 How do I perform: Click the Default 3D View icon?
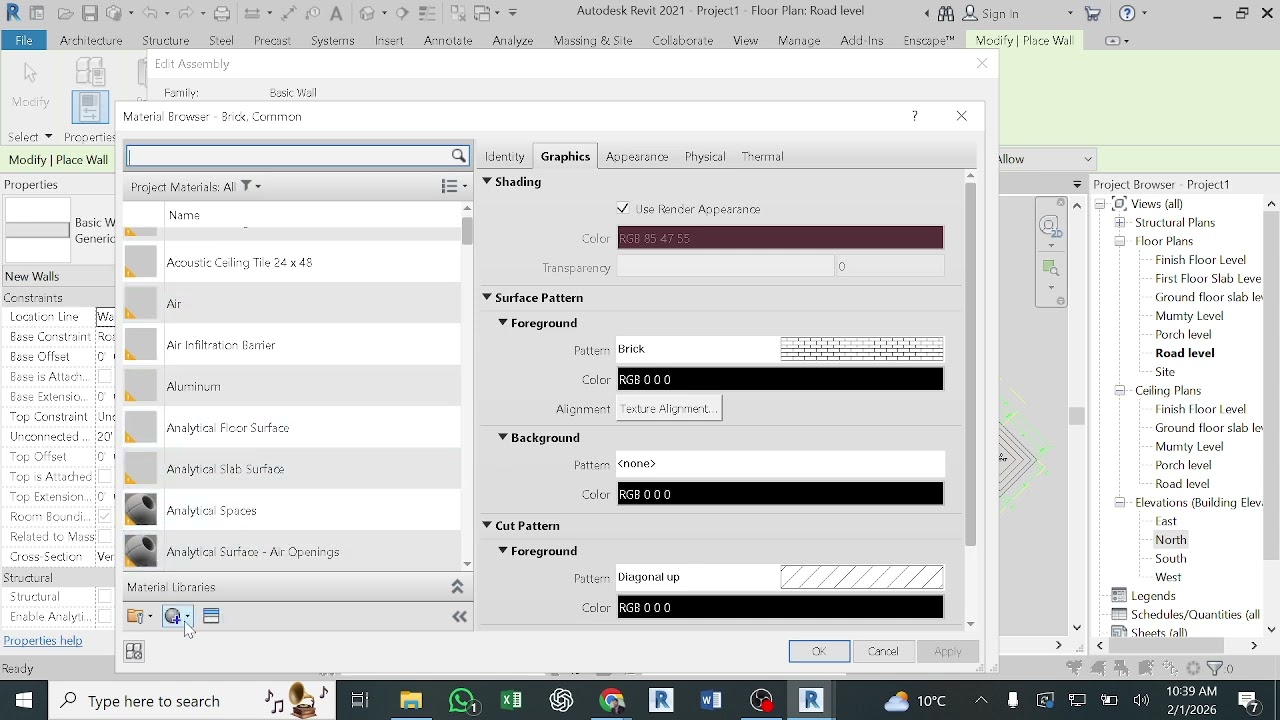[x=367, y=14]
